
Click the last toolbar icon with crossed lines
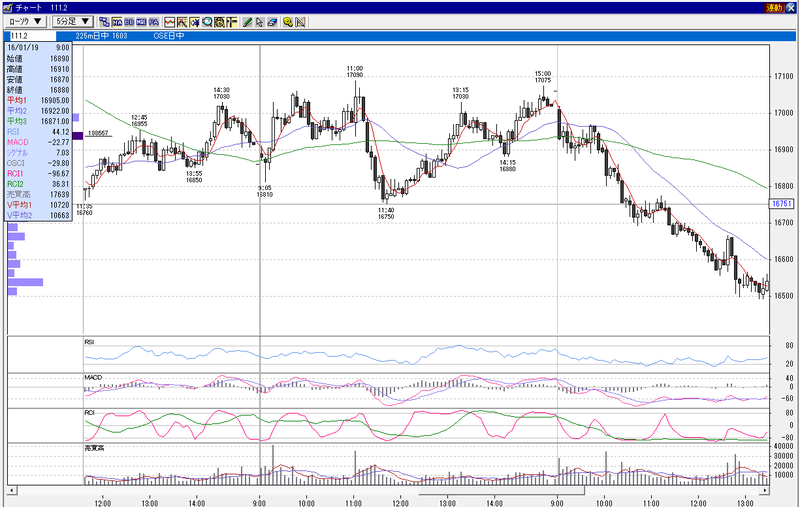coord(300,22)
